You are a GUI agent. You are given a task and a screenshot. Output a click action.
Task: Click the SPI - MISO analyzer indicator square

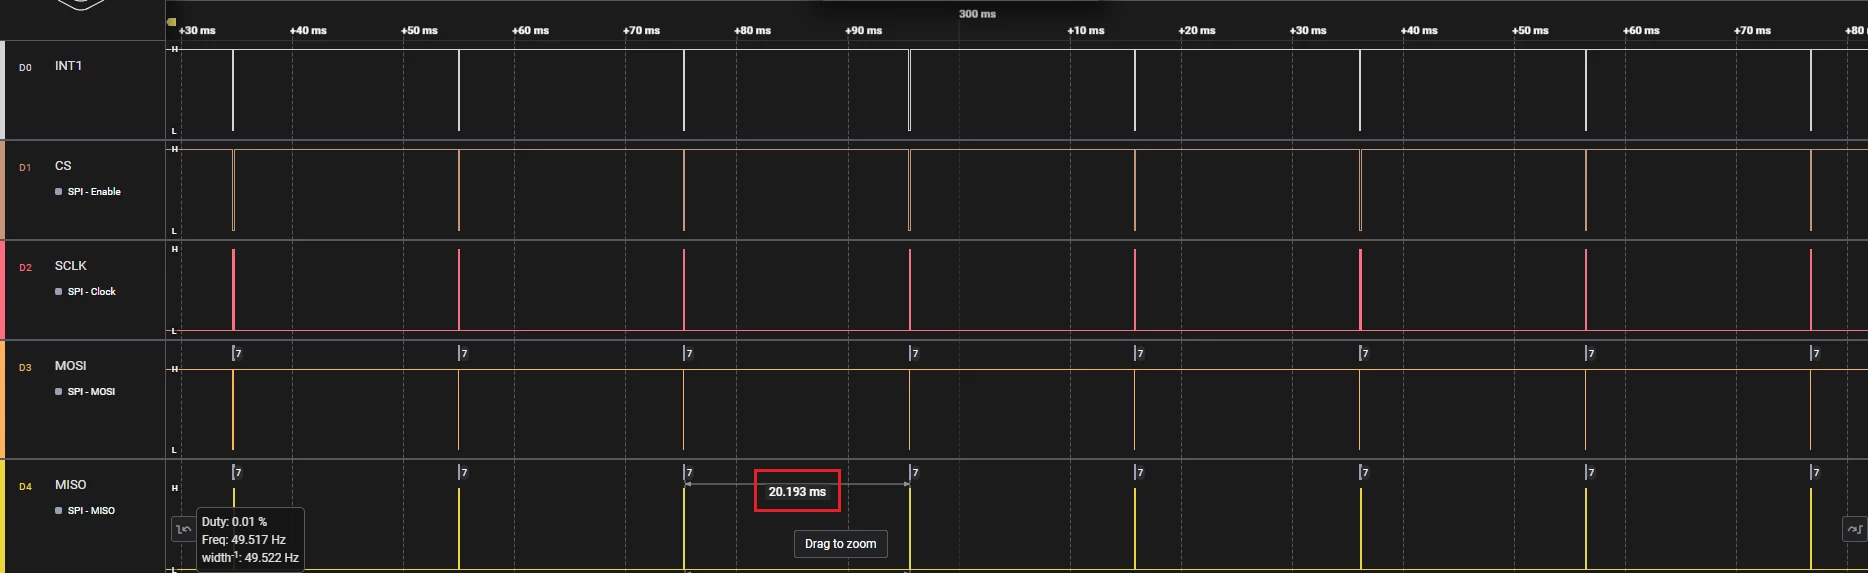pyautogui.click(x=59, y=511)
